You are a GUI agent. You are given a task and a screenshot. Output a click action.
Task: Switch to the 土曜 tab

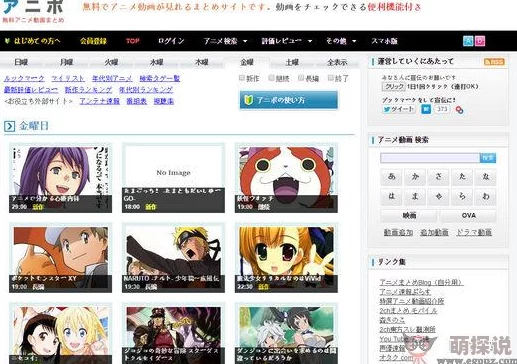(x=292, y=62)
